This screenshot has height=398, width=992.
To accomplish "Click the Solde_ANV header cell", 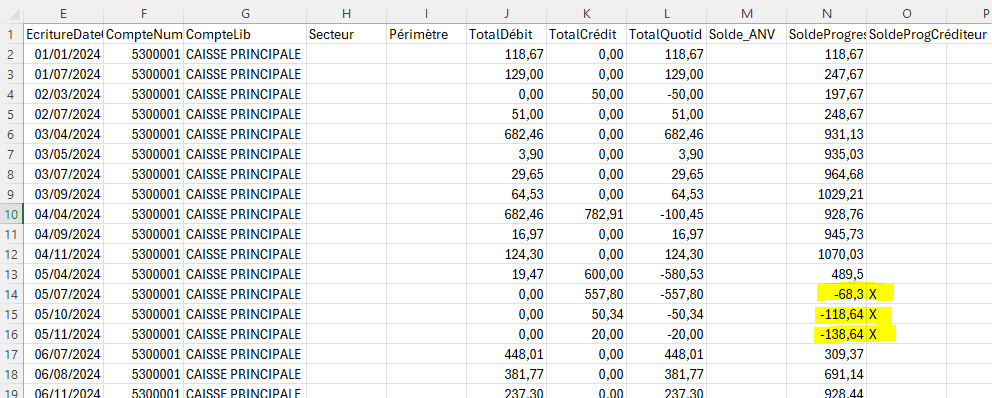I will [x=747, y=35].
